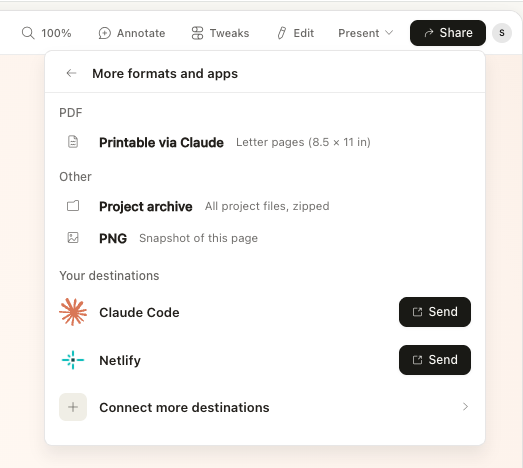Screen dimensions: 523x468
Task: Expand the Present dropdown
Action: [x=366, y=33]
